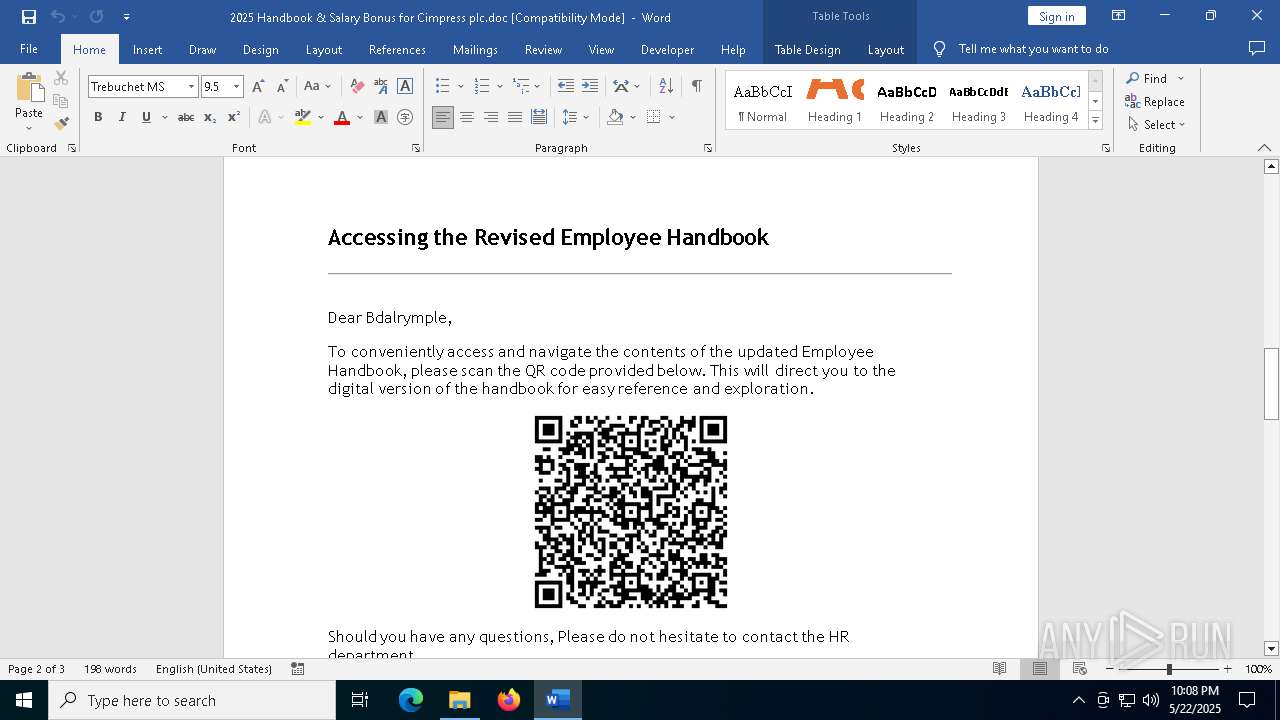The height and width of the screenshot is (720, 1280).
Task: Open the Trebuchet MS font name dropdown
Action: point(191,87)
